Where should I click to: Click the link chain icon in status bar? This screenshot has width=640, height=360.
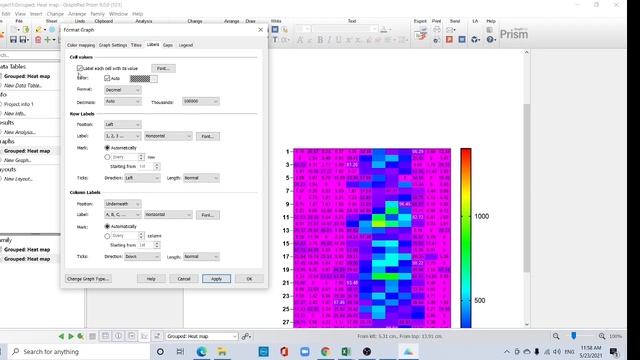click(x=246, y=336)
